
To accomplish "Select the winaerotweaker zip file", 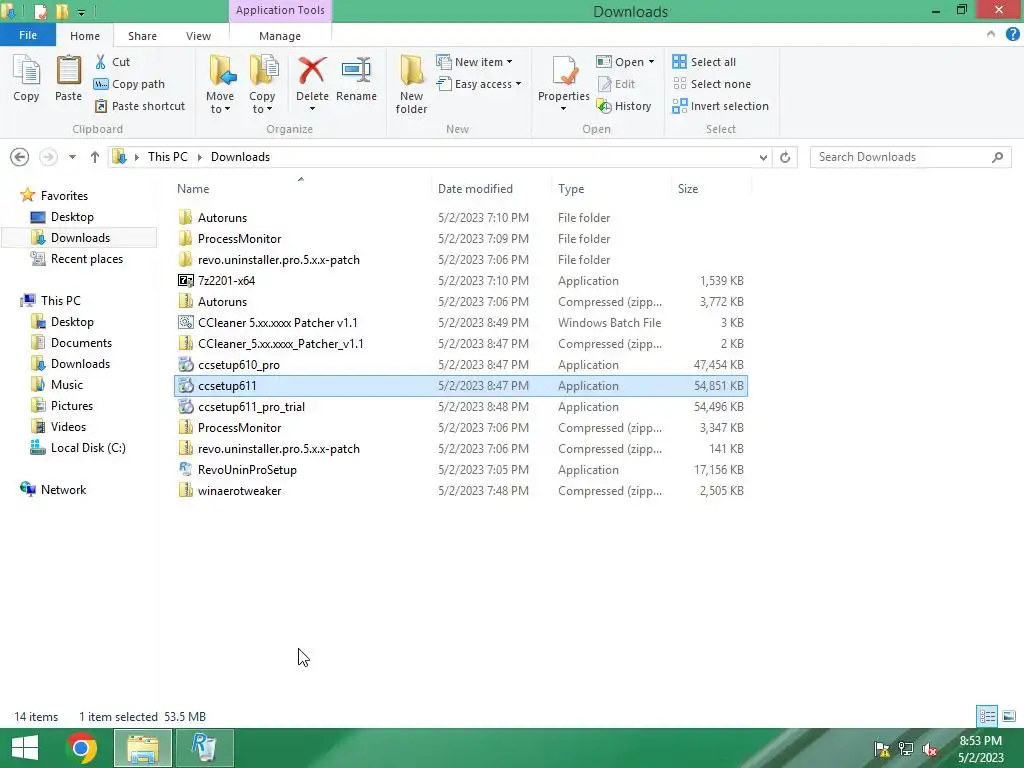I will coord(461,490).
